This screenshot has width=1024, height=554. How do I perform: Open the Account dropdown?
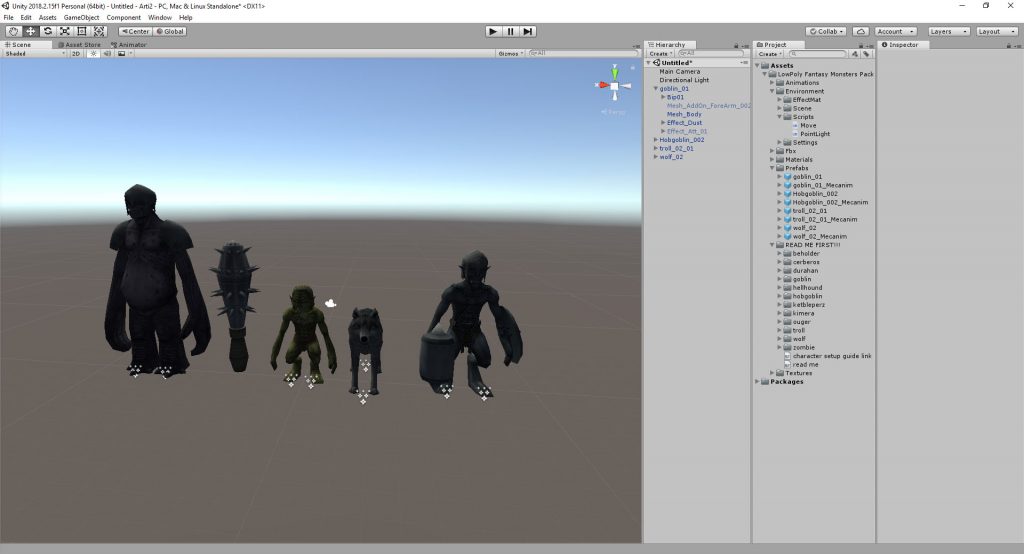(895, 31)
